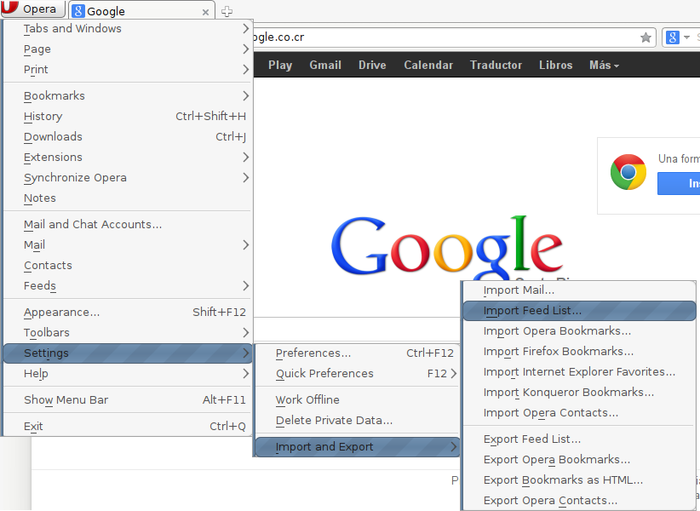This screenshot has height=511, width=700.
Task: Choose Import Konqueror Bookmarks
Action: click(579, 393)
